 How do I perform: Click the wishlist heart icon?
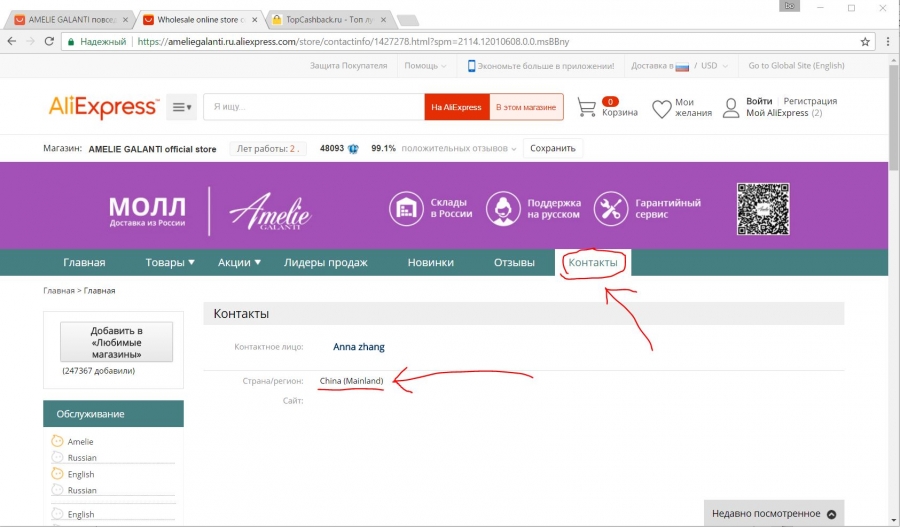tap(661, 108)
